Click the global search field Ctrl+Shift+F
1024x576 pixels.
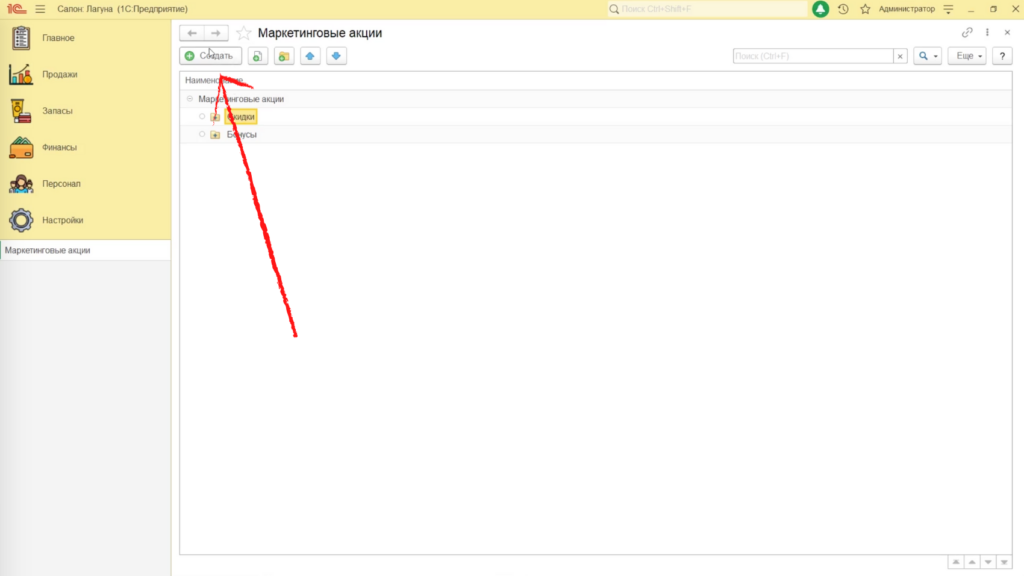click(707, 9)
